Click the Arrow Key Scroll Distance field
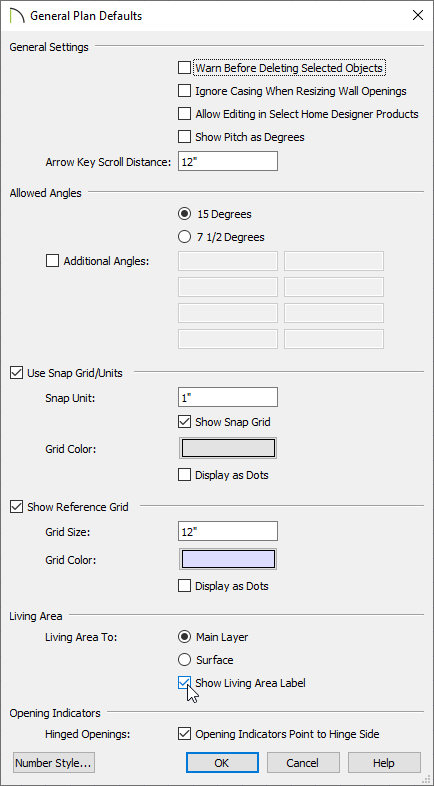Viewport: 434px width, 786px height. [228, 161]
